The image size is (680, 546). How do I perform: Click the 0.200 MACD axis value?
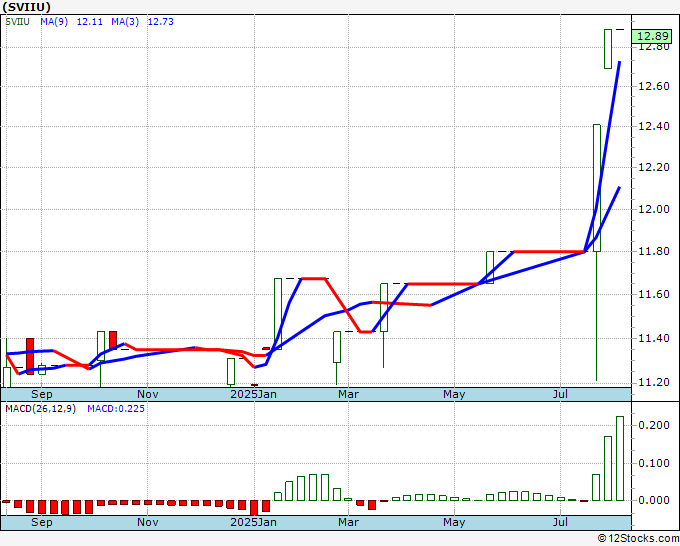pos(654,425)
